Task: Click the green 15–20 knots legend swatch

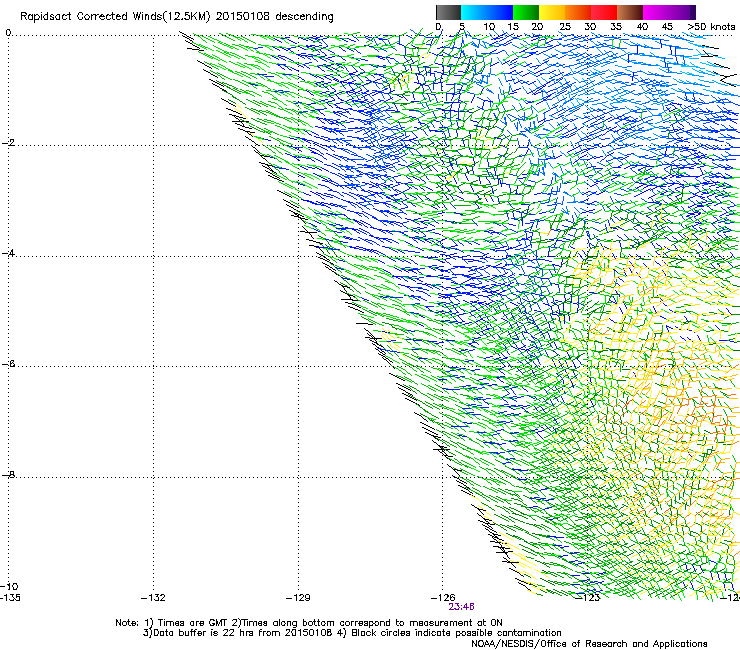Action: pos(526,12)
